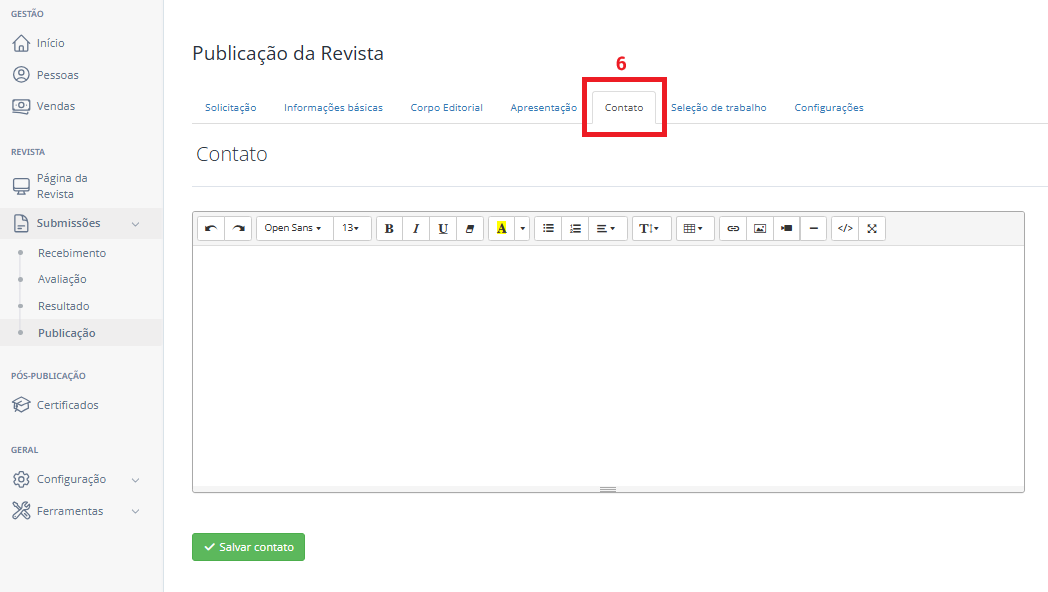1048x592 pixels.
Task: Go to Início in sidebar
Action: [51, 43]
